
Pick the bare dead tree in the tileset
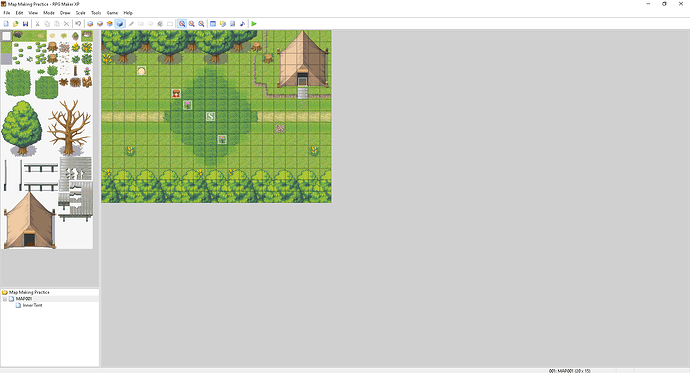[x=69, y=128]
